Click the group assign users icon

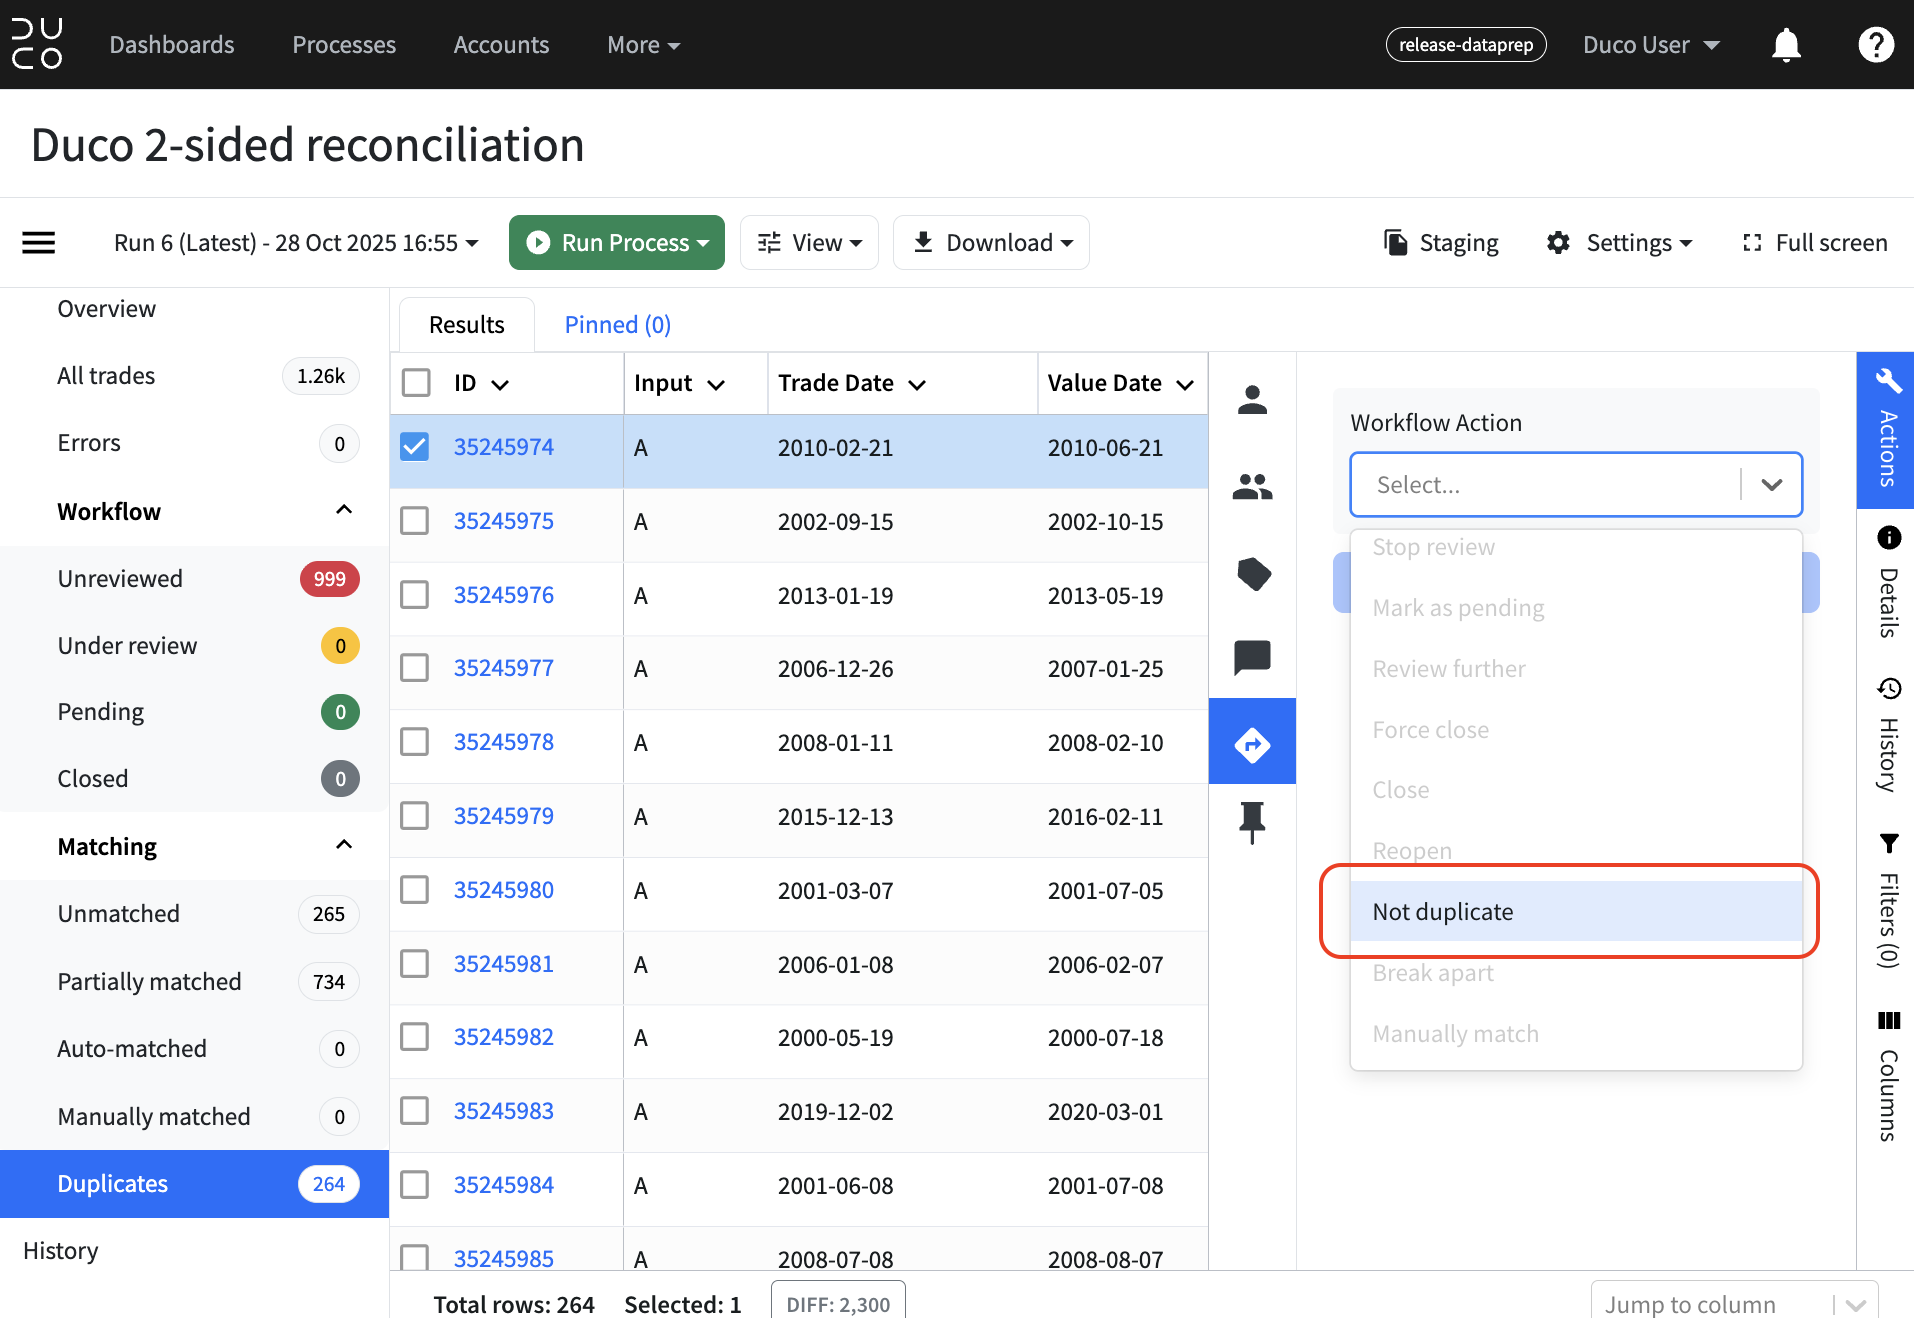tap(1252, 487)
